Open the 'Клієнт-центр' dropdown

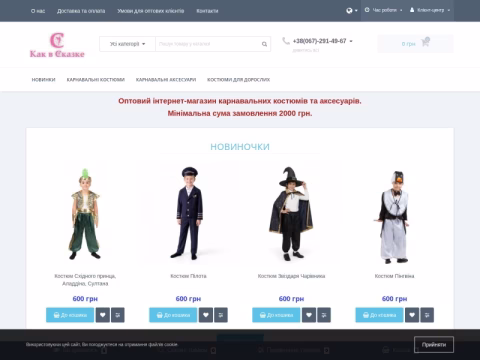[430, 10]
